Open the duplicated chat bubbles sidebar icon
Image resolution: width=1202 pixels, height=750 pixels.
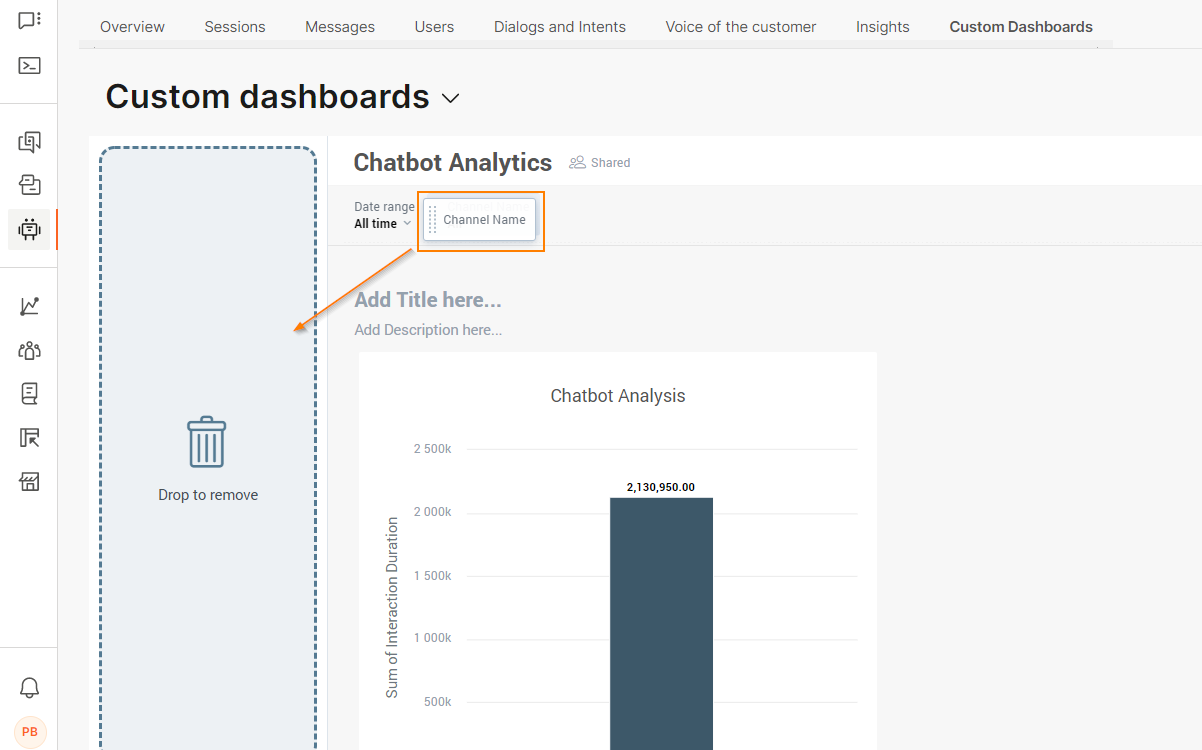29,141
